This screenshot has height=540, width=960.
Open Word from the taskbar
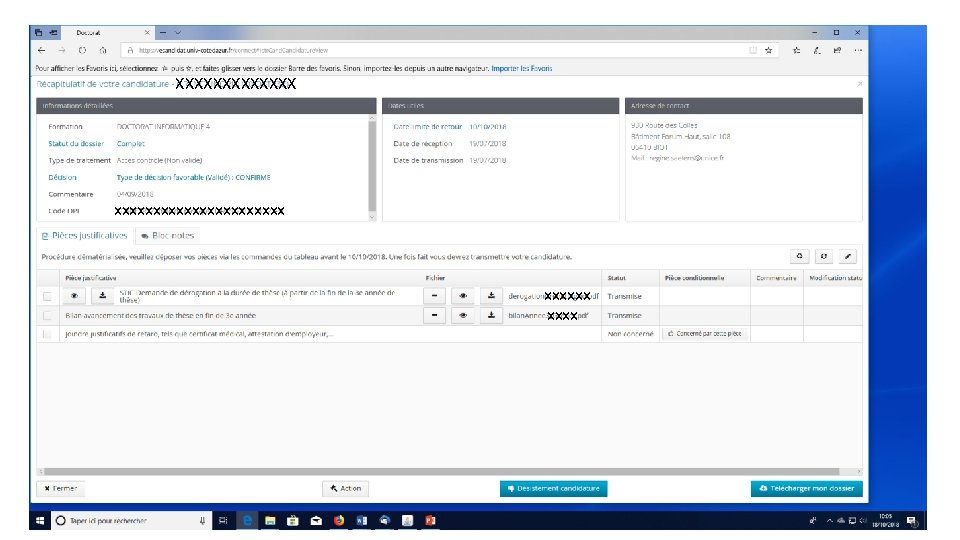tap(361, 520)
